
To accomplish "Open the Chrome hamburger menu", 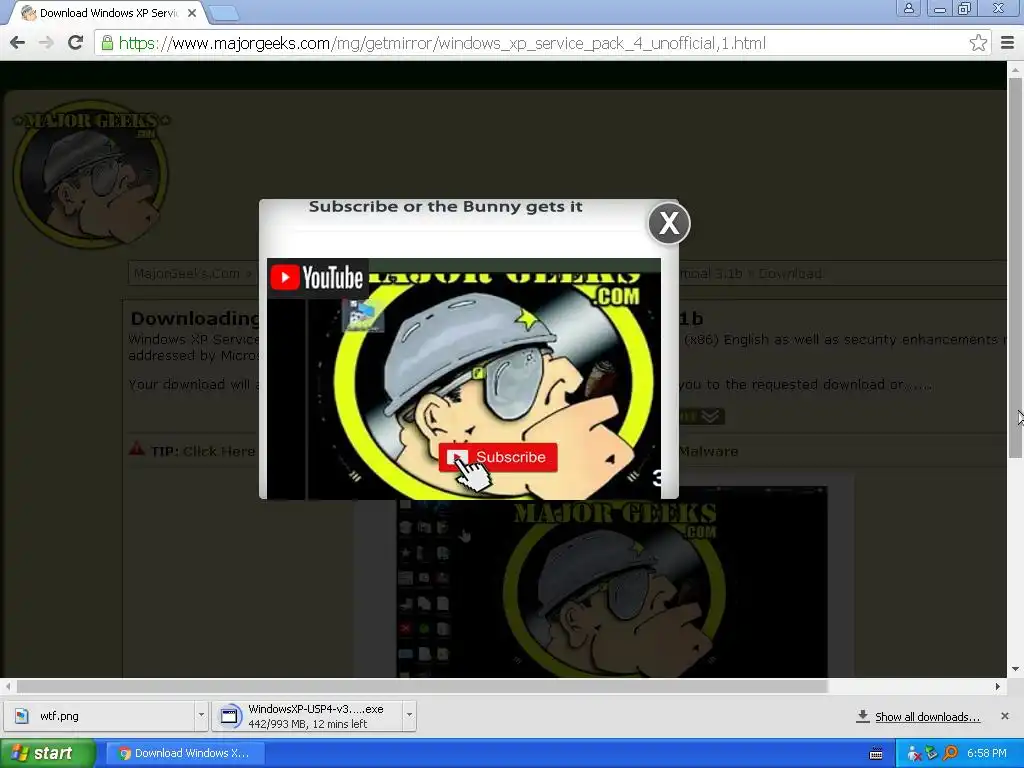I will coord(1007,43).
